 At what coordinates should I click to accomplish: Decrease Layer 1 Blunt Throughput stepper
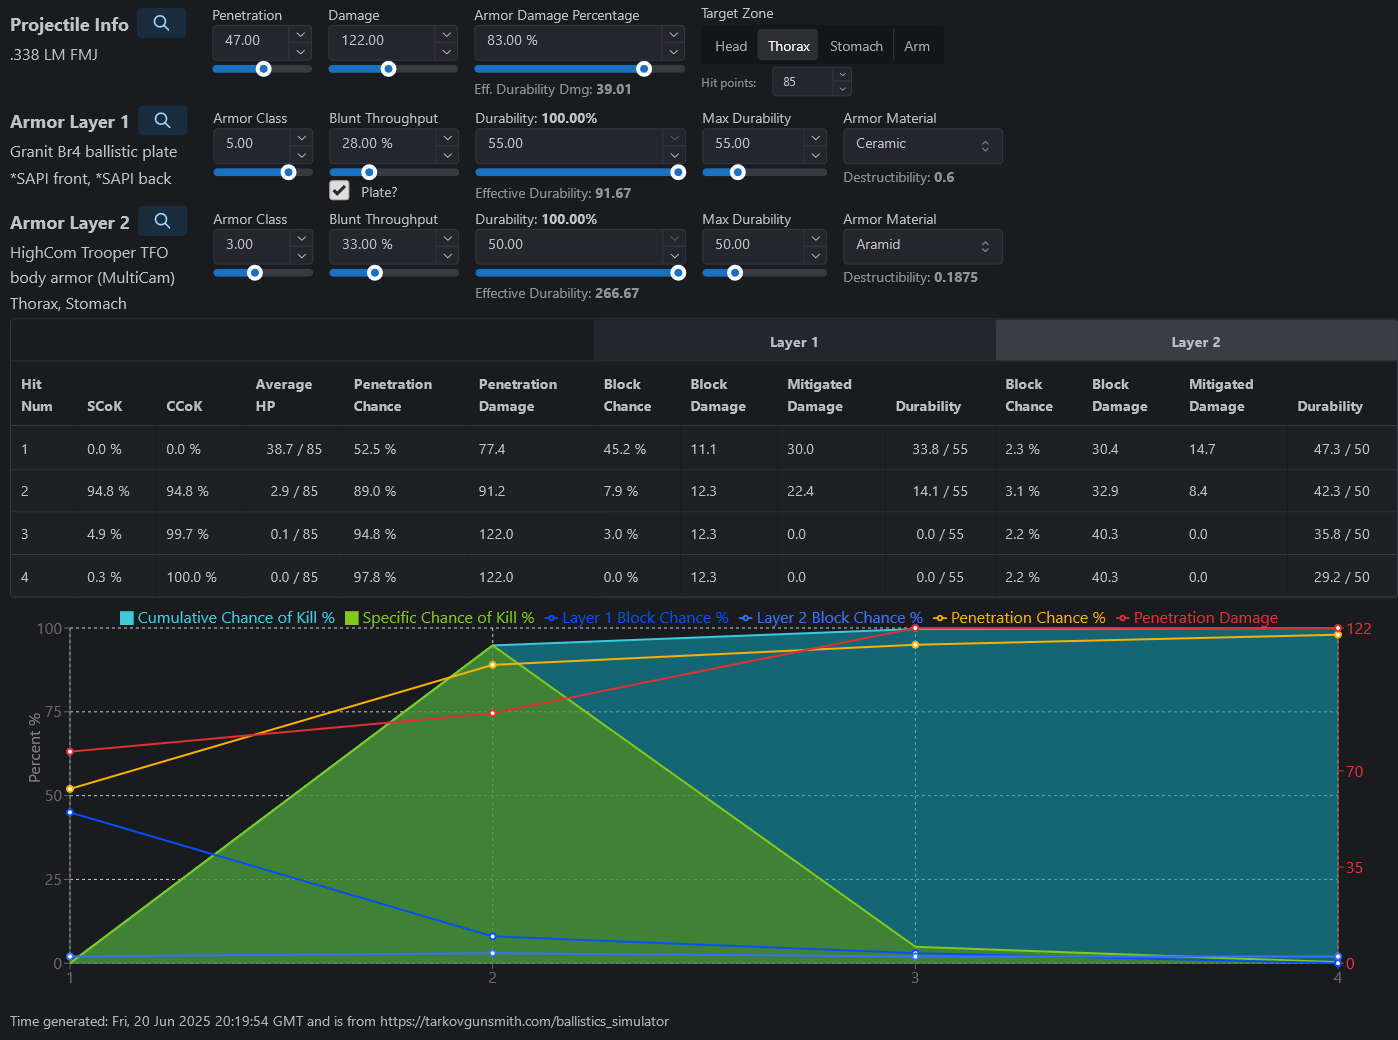[448, 155]
